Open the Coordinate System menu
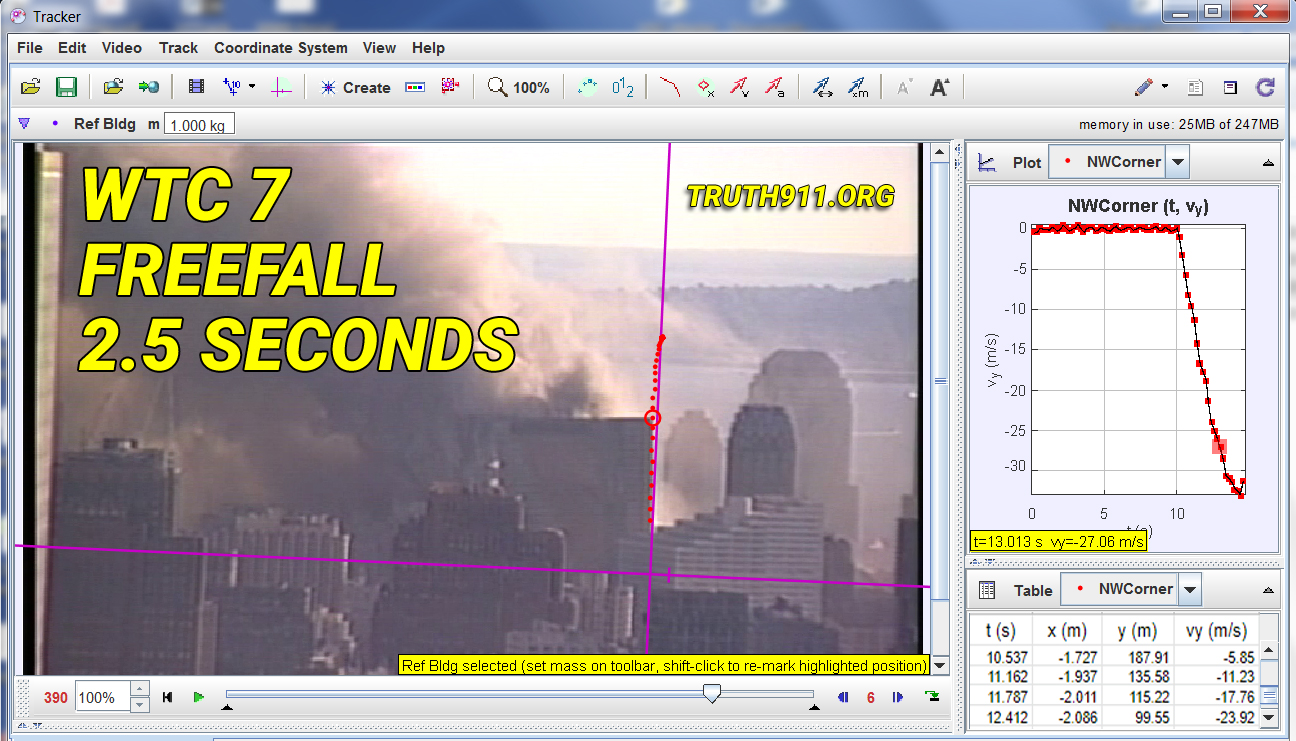Image resolution: width=1296 pixels, height=741 pixels. 281,48
